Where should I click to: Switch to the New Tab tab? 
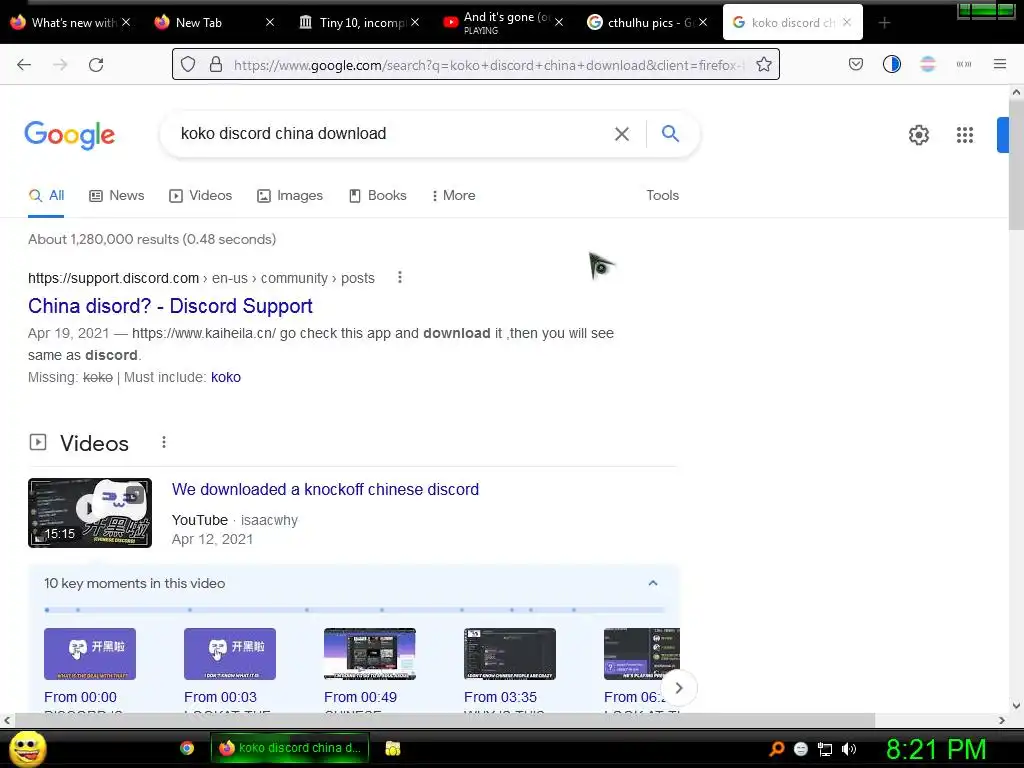(x=214, y=23)
